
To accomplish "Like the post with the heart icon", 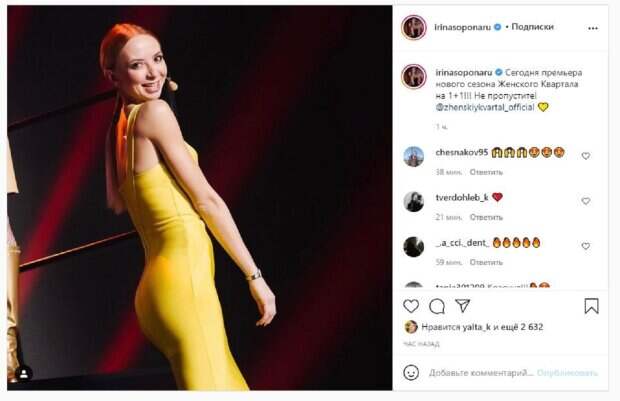I will 411,306.
